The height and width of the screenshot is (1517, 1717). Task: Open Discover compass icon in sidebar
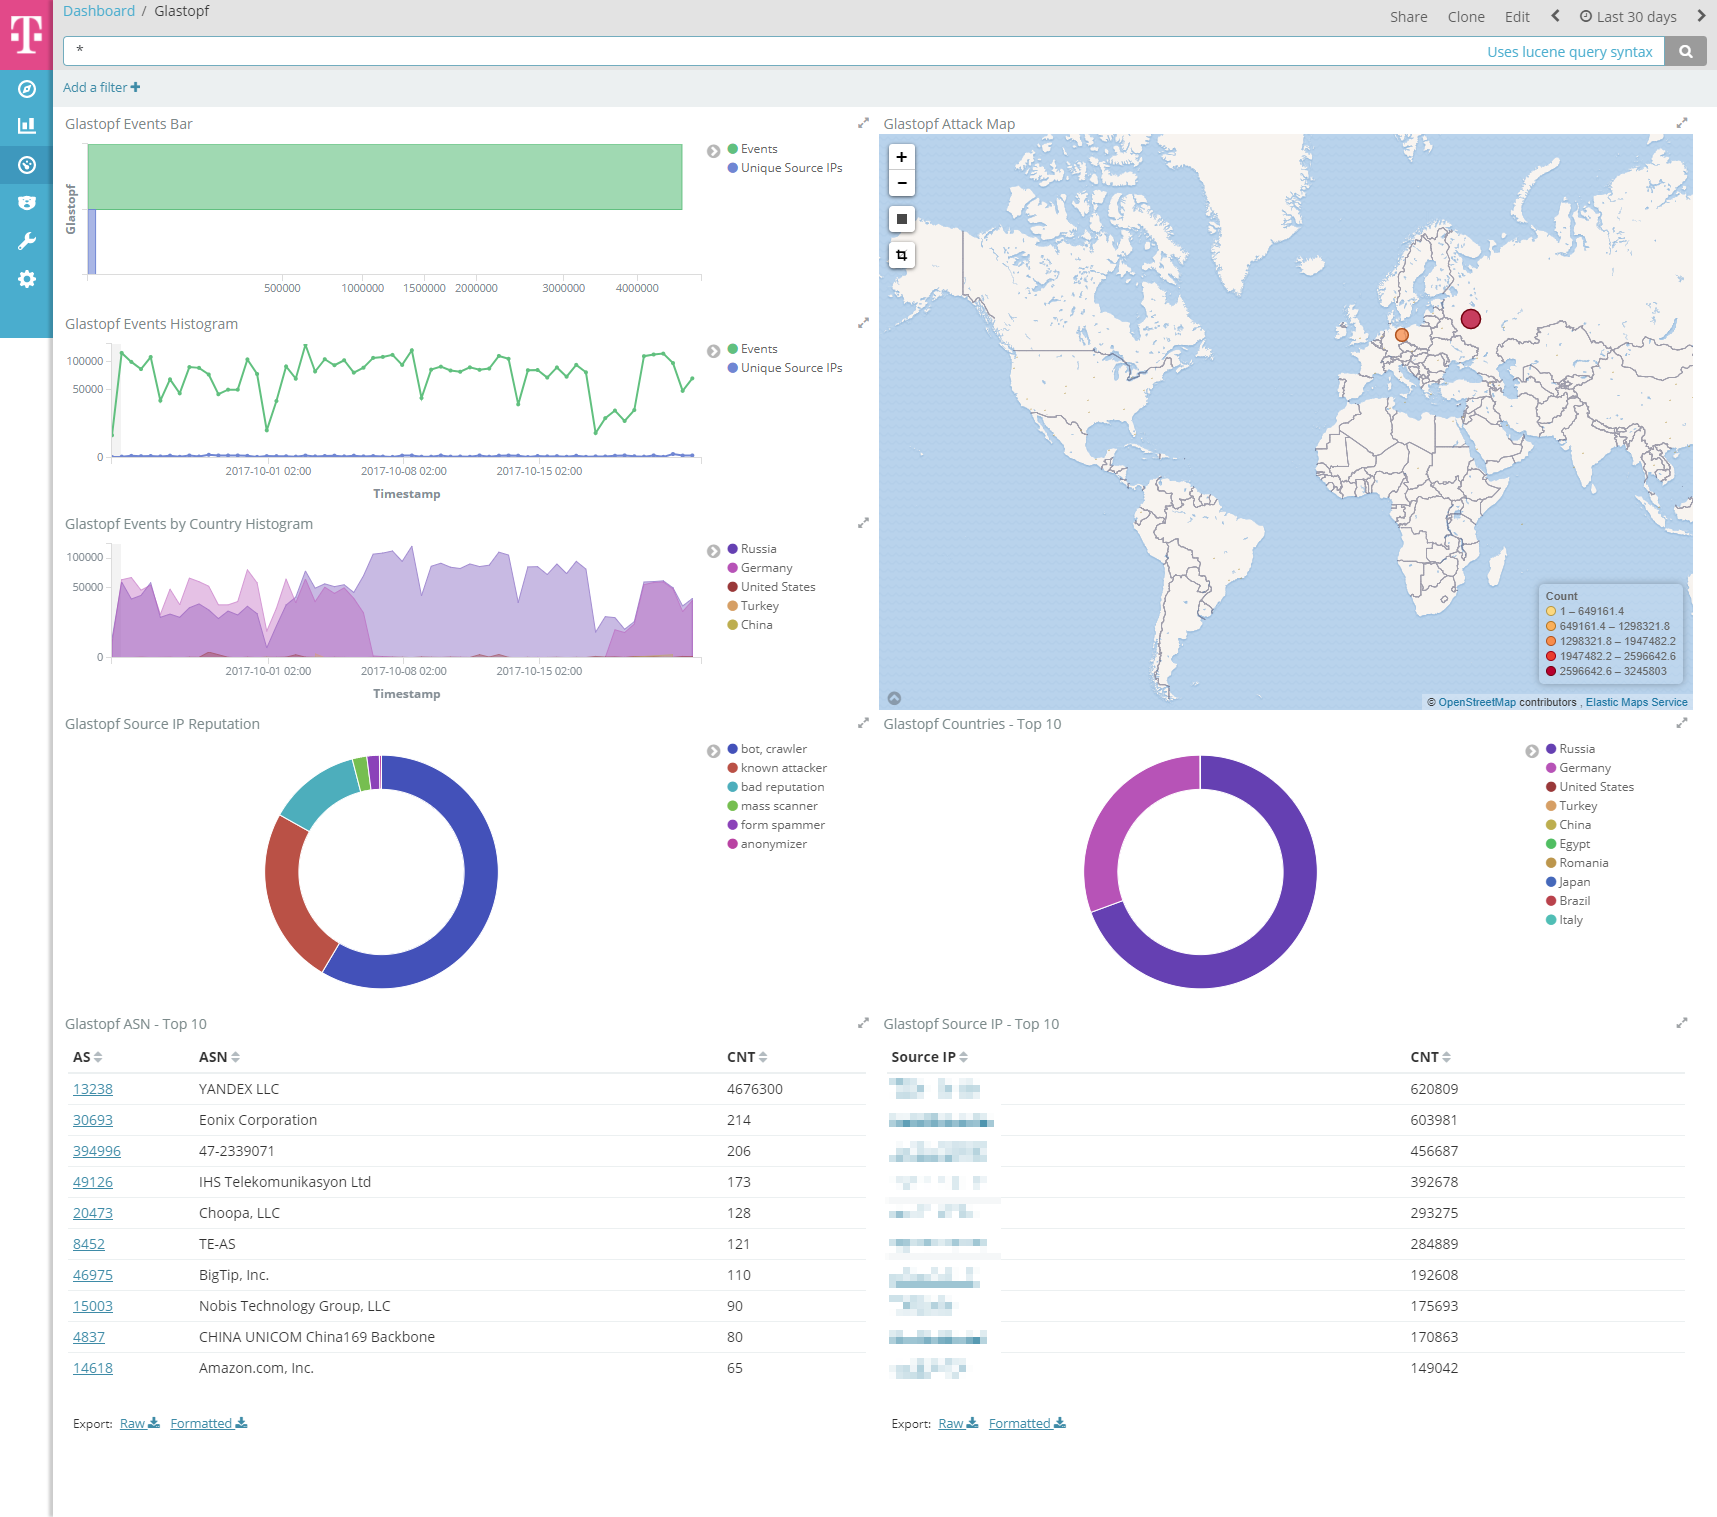click(27, 89)
